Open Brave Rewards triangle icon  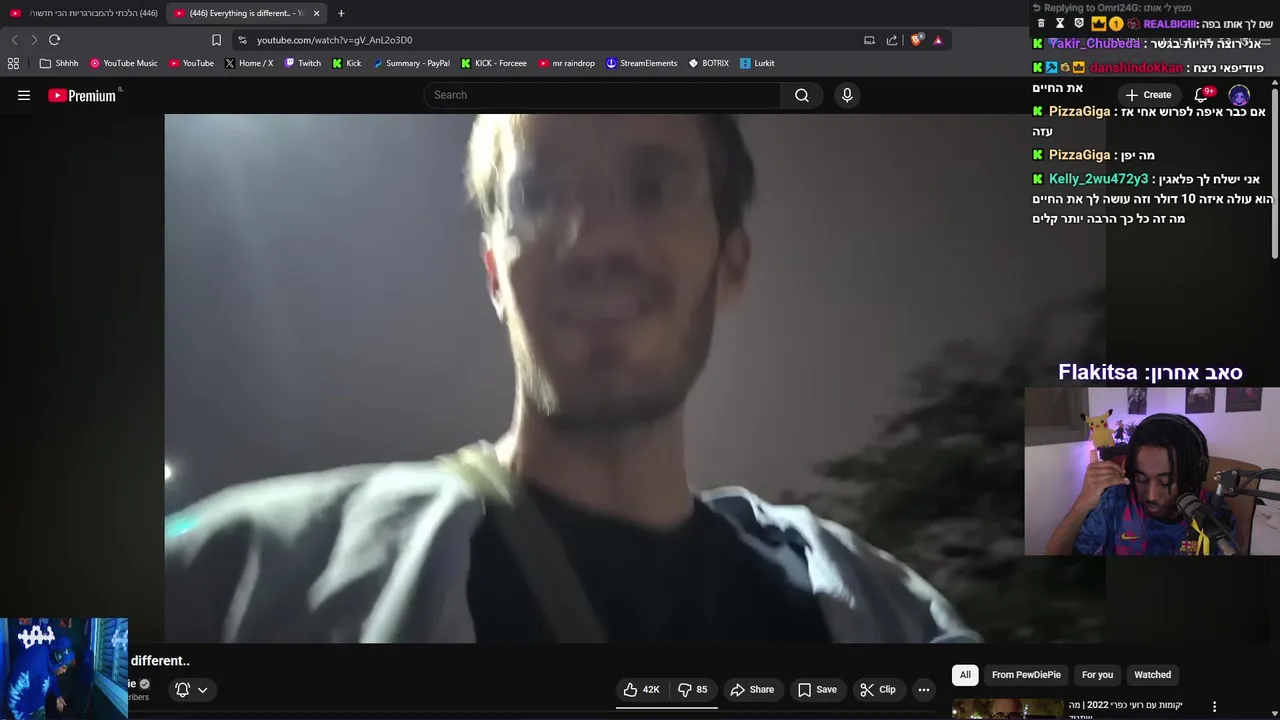[938, 40]
